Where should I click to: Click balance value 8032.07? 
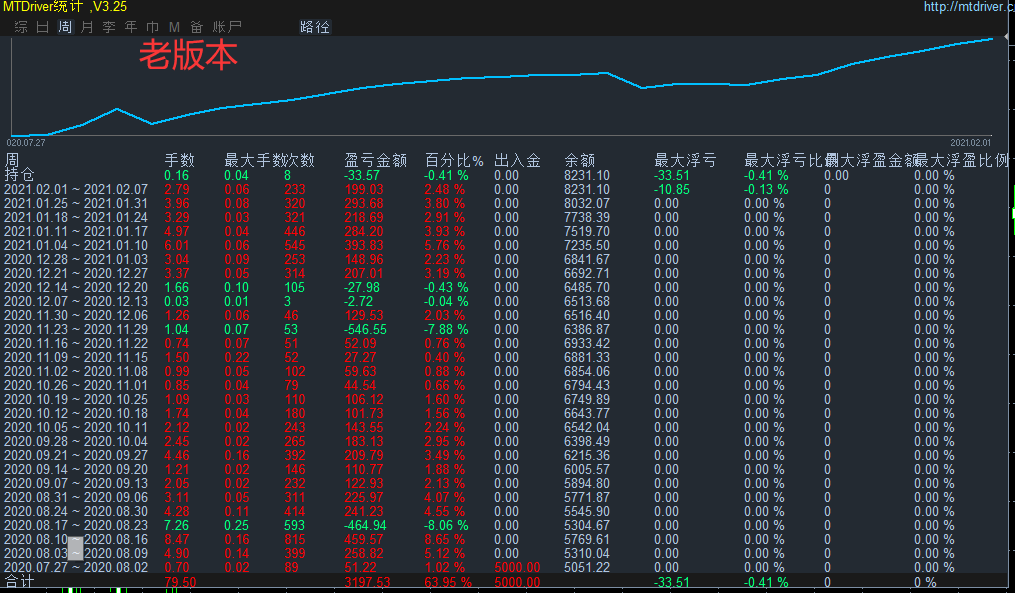point(587,203)
